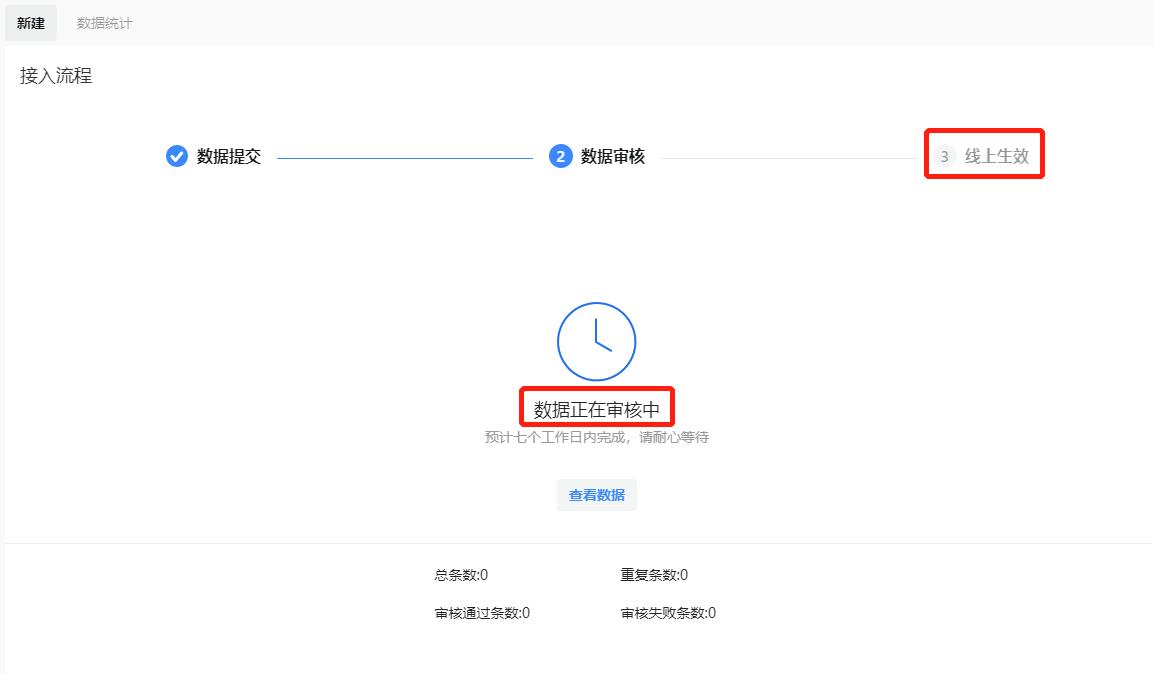Click the 重复条数 count

[x=654, y=575]
